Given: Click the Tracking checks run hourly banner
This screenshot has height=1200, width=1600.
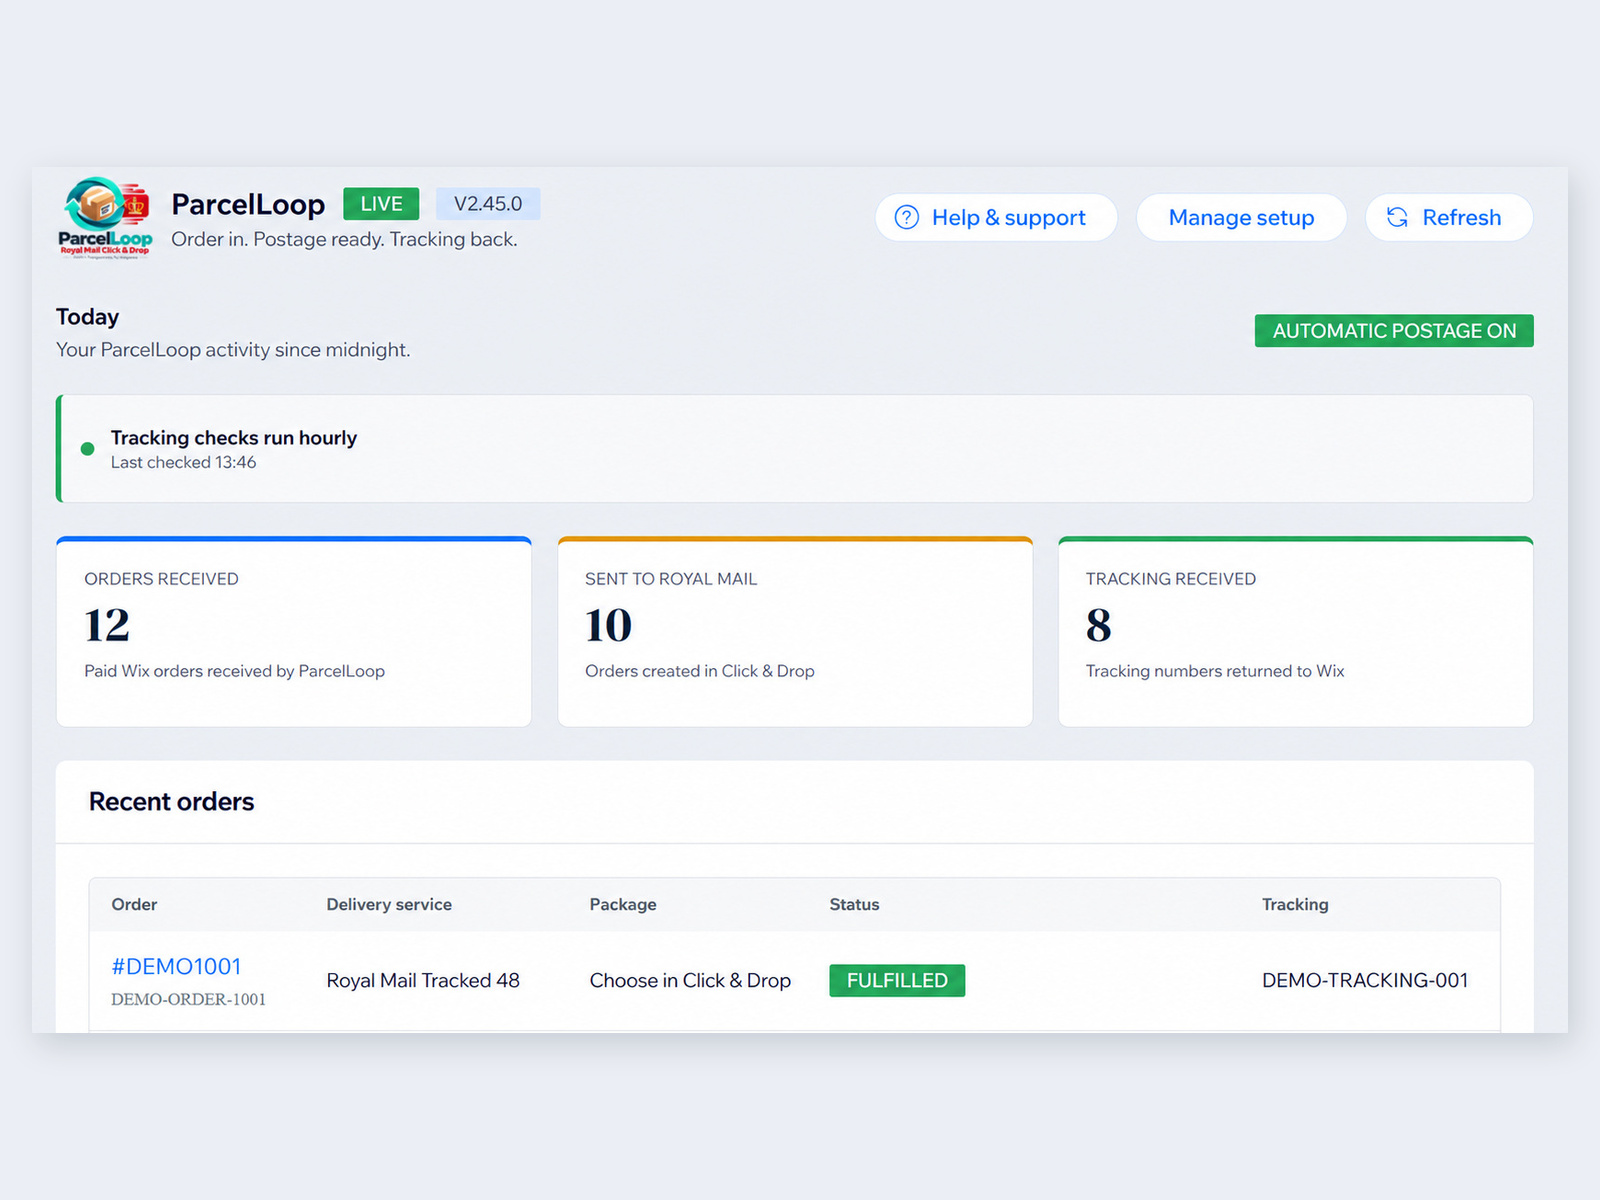Looking at the screenshot, I should pyautogui.click(x=795, y=449).
